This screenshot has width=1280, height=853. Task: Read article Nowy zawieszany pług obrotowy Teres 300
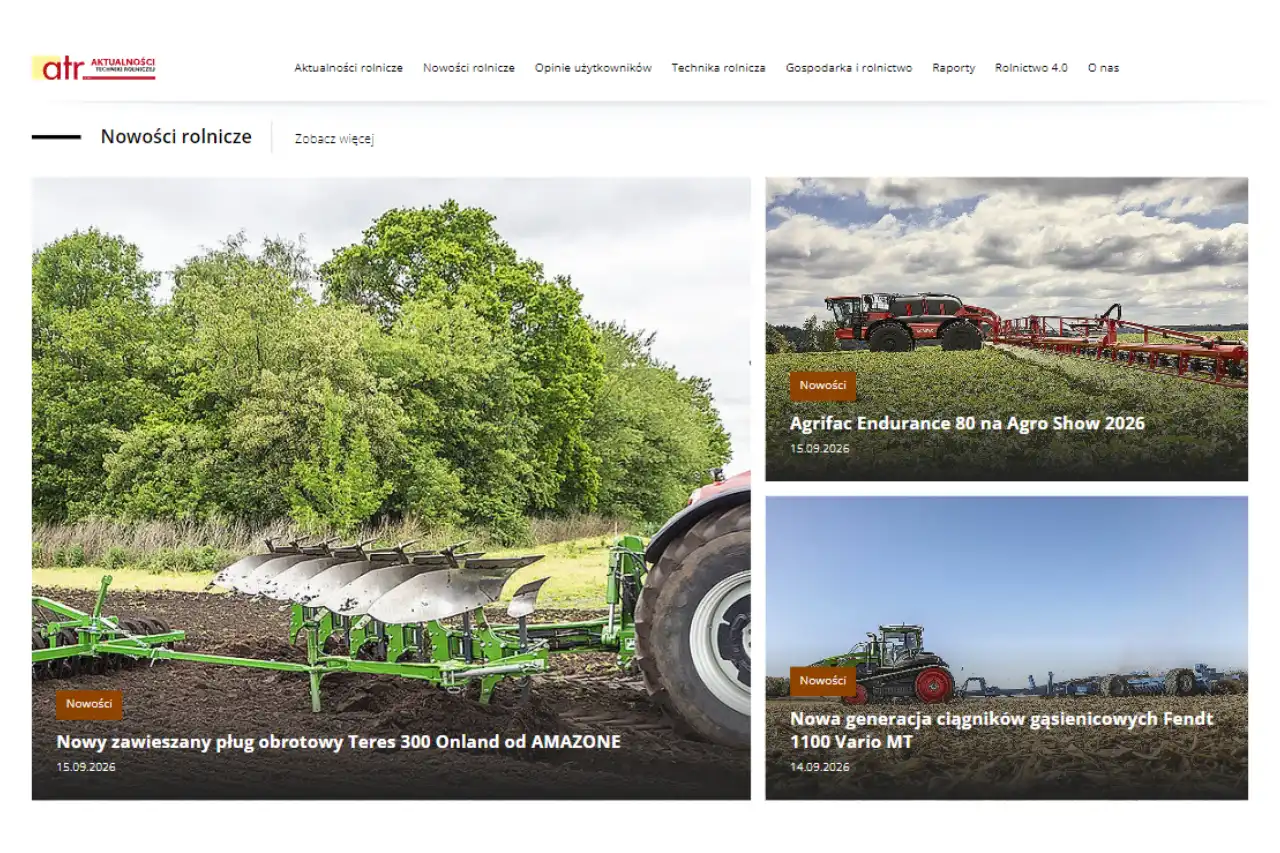tap(338, 742)
